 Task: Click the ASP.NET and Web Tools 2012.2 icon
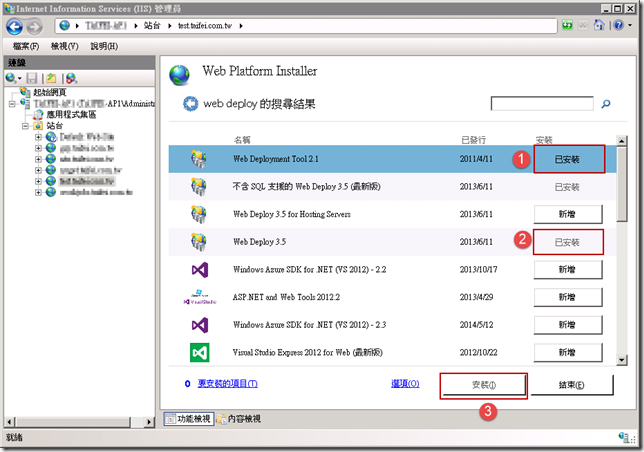coord(200,297)
